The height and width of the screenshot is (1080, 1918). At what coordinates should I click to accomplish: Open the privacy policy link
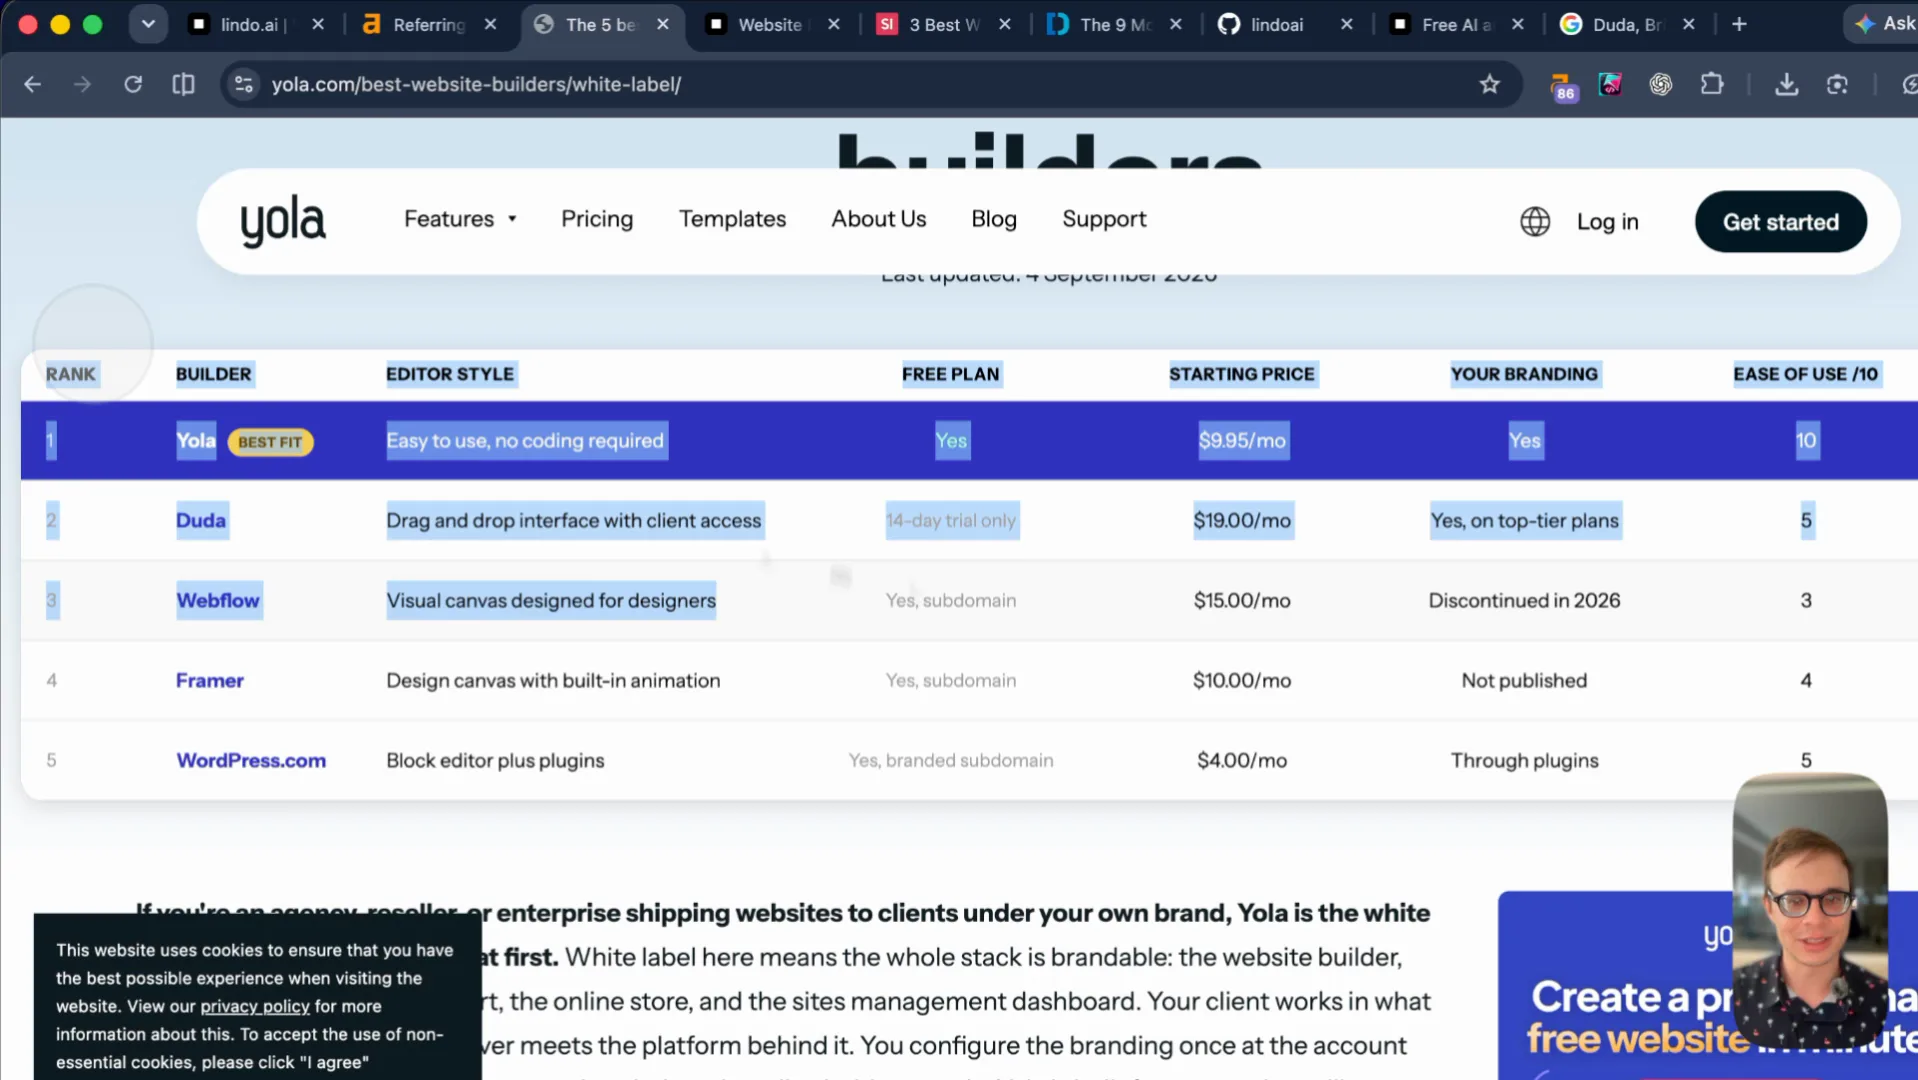[x=255, y=1006]
